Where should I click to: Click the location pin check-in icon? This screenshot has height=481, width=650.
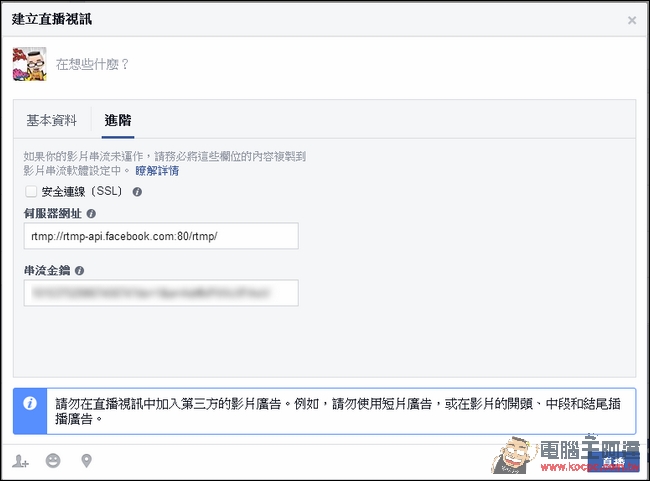(x=86, y=461)
